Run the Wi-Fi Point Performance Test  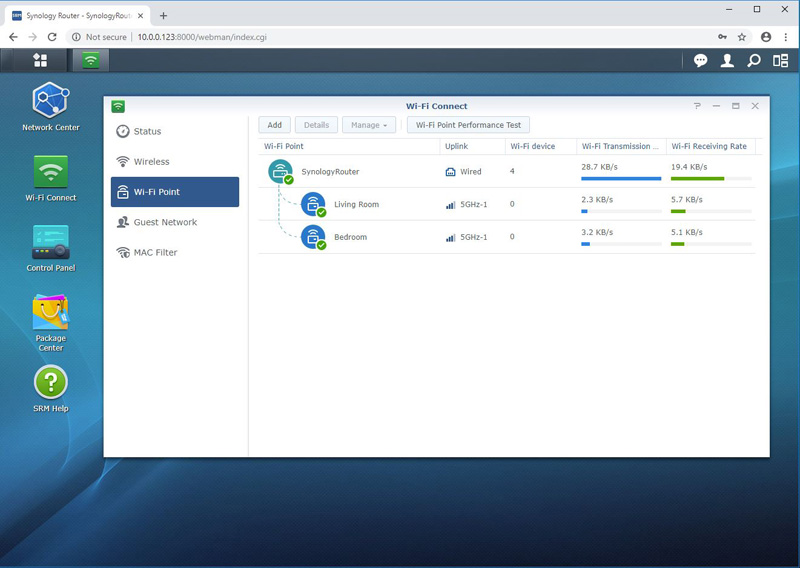(468, 125)
